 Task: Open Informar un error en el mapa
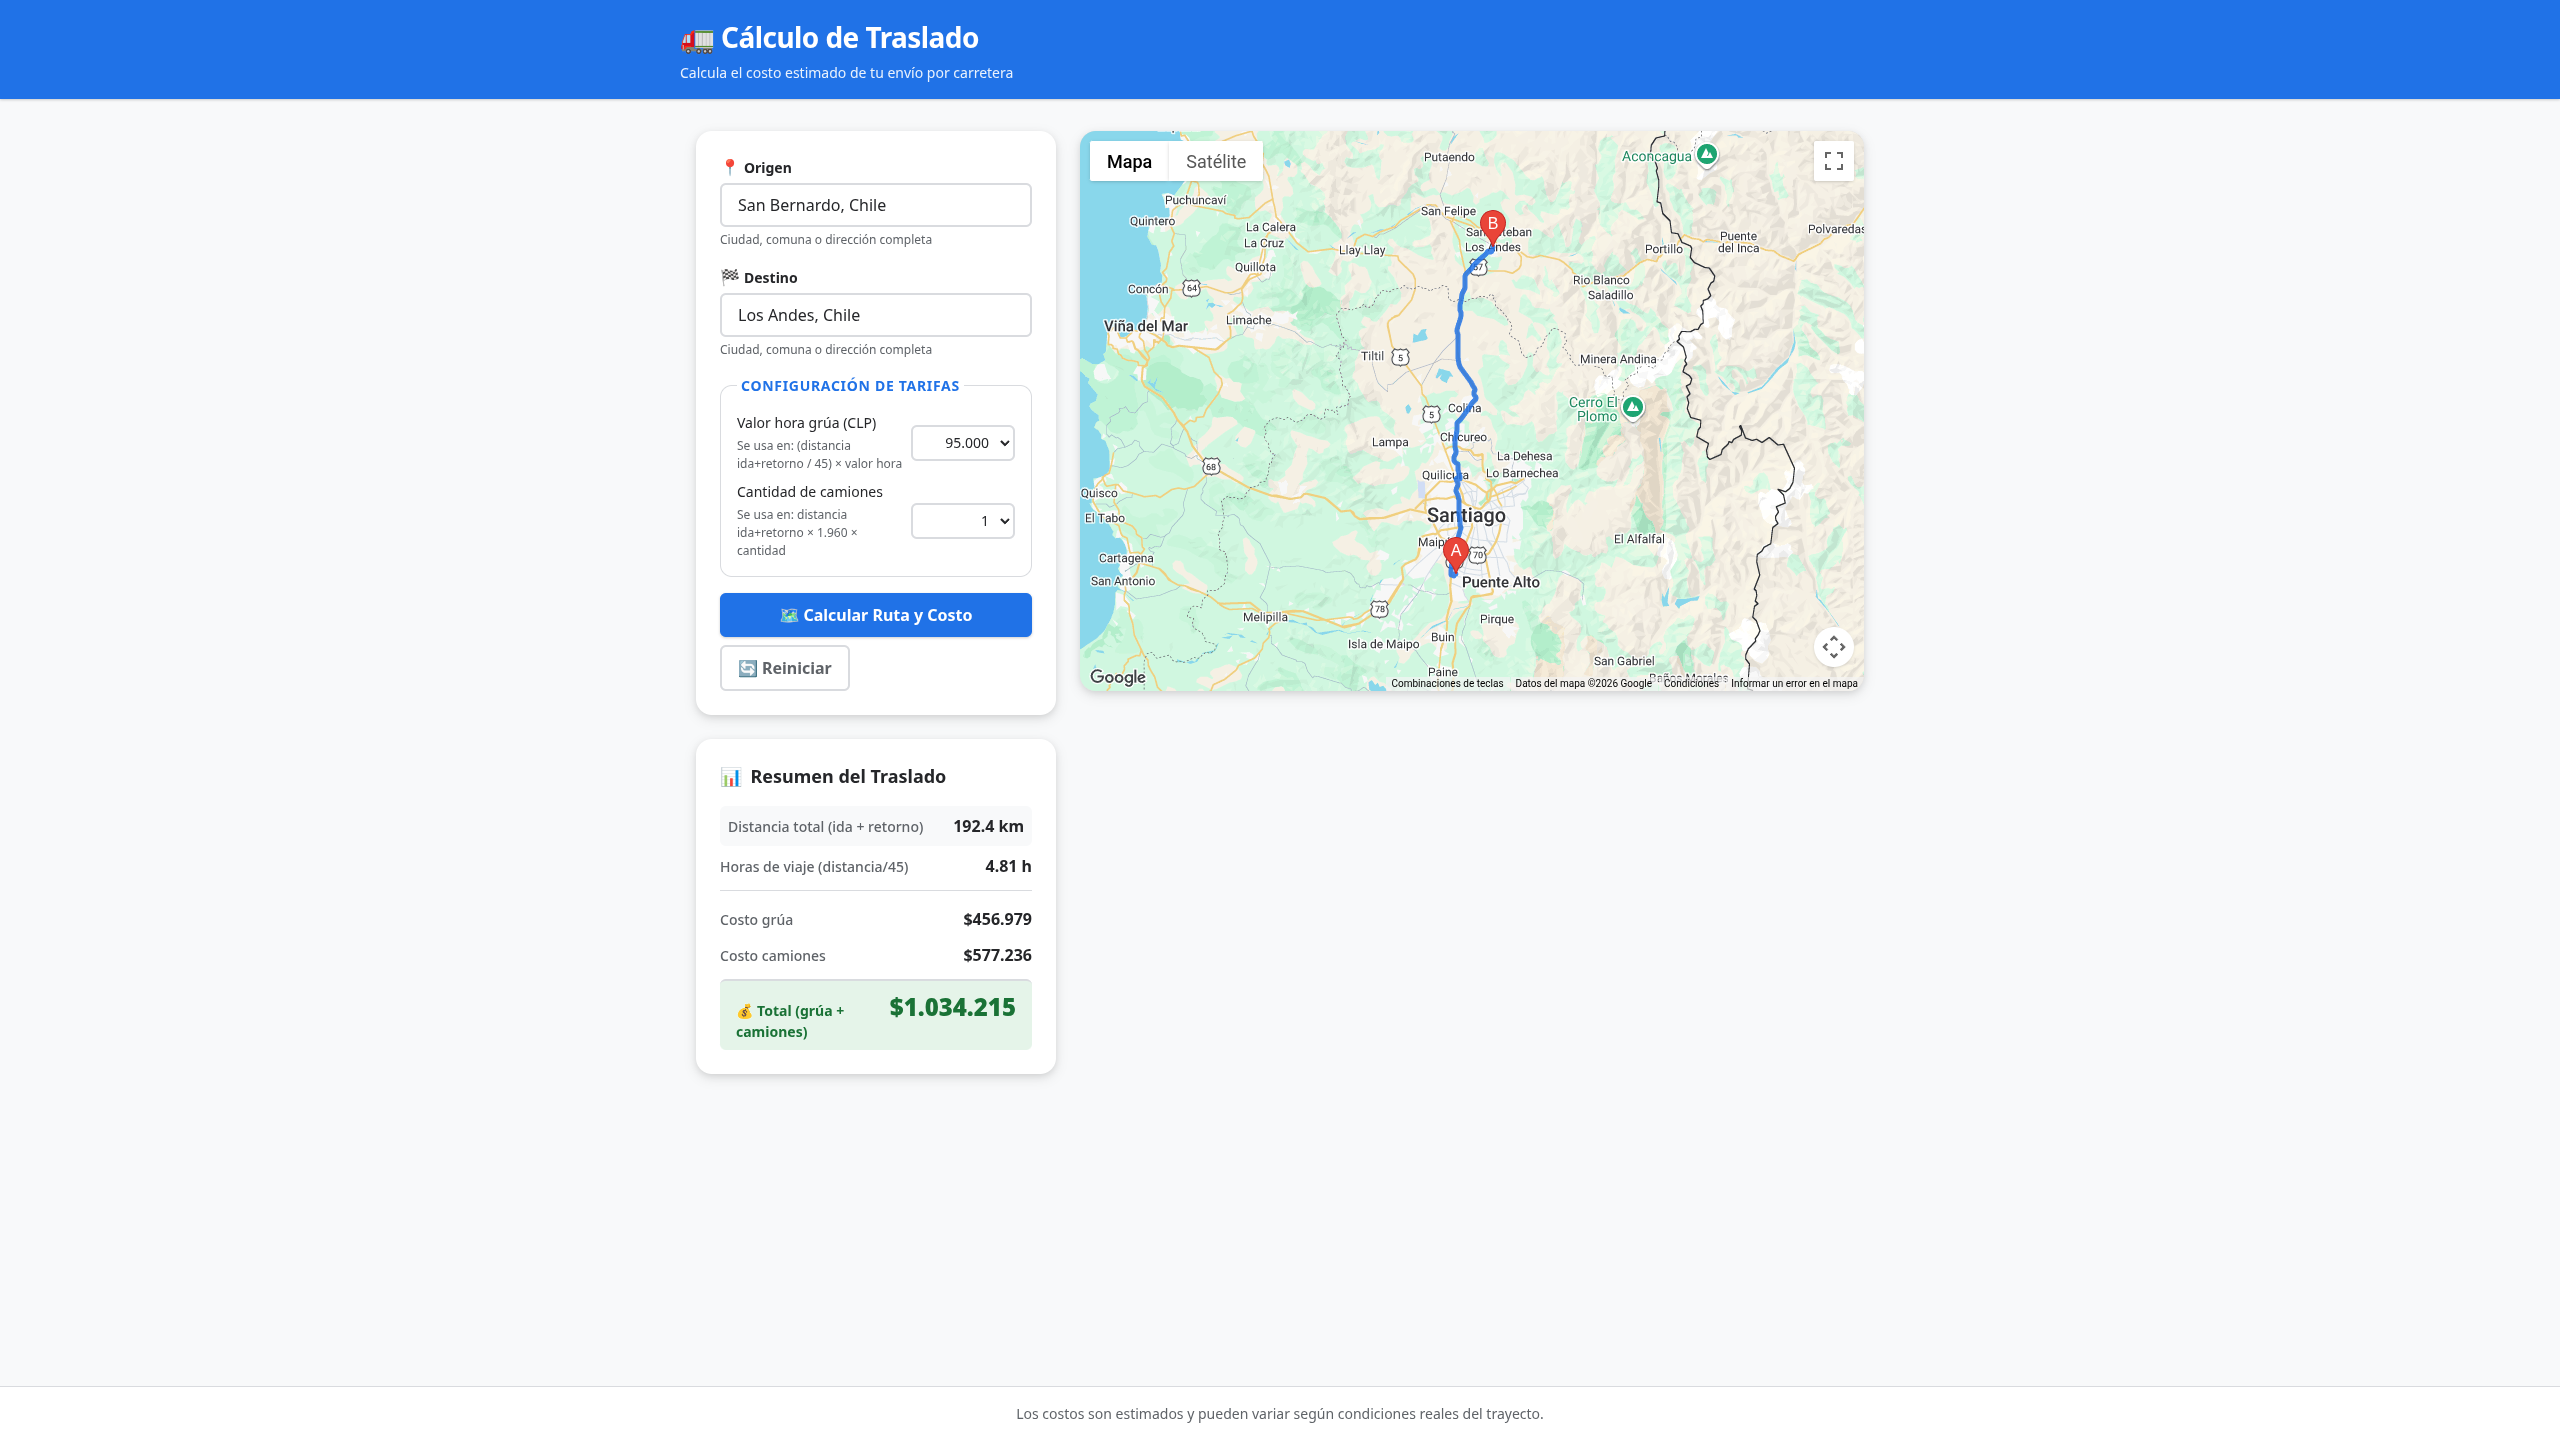pyautogui.click(x=1794, y=684)
